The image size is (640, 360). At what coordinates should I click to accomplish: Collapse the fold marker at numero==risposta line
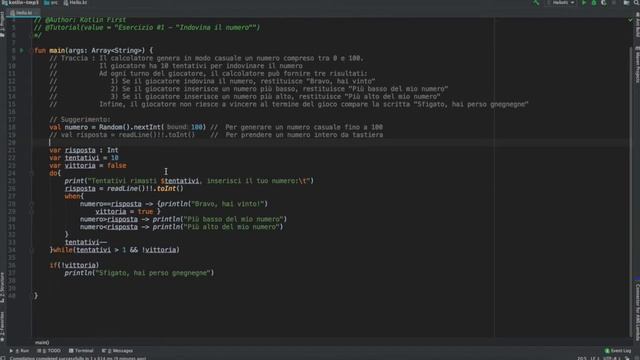(x=31, y=204)
